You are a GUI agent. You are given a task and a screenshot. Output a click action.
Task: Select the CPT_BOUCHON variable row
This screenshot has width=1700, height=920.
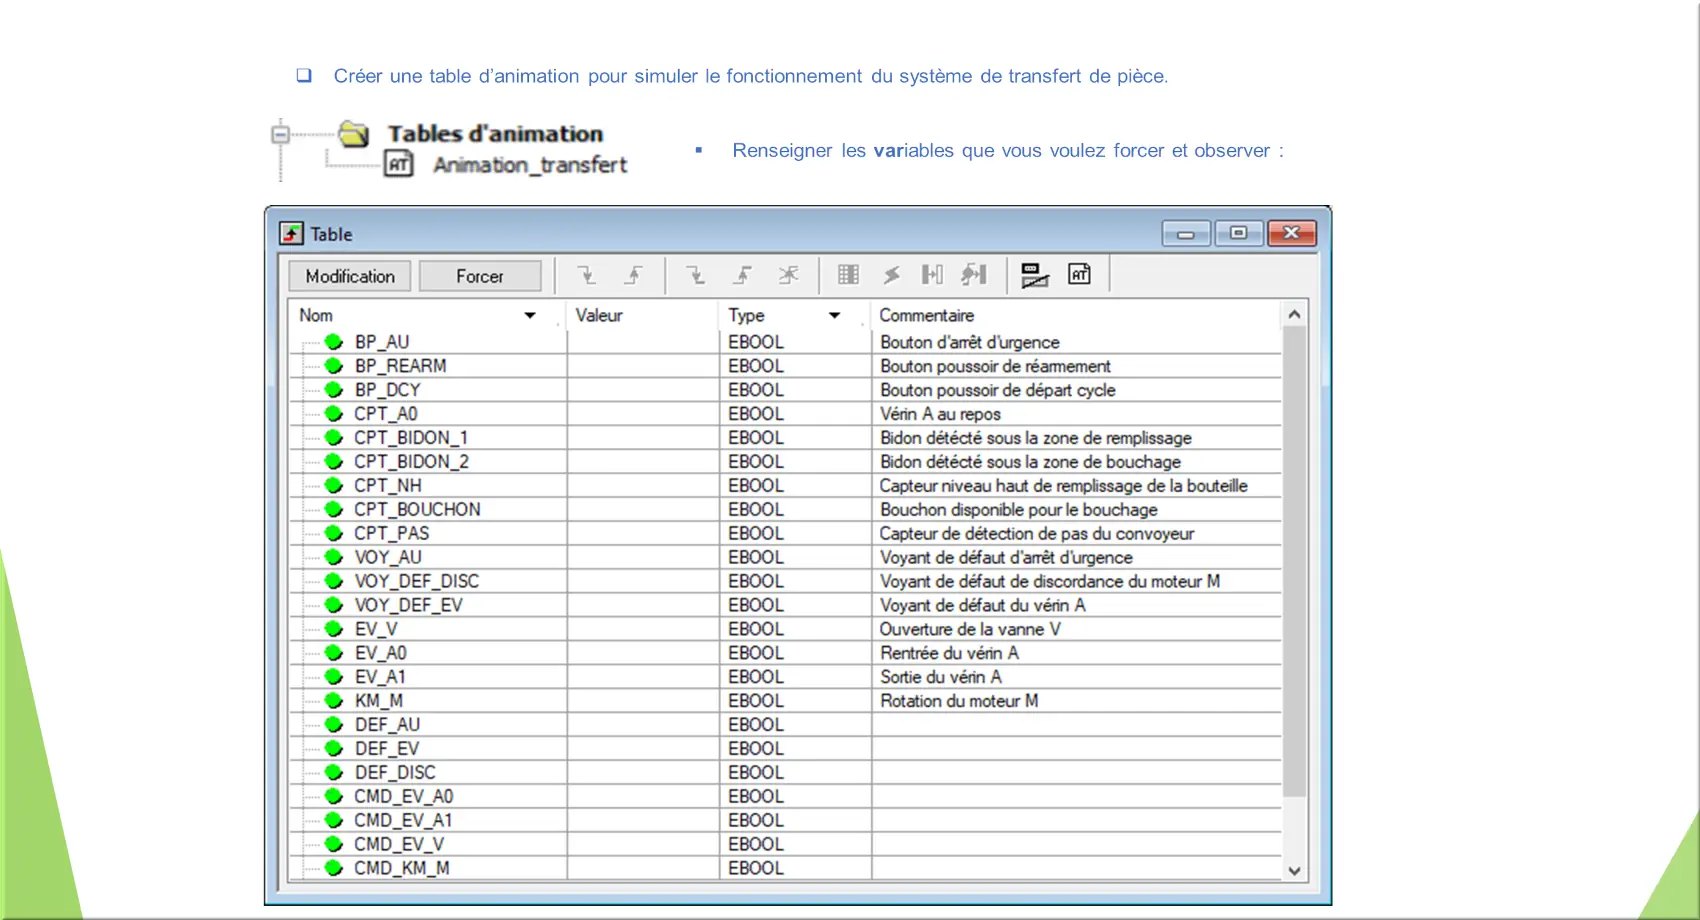click(x=785, y=510)
